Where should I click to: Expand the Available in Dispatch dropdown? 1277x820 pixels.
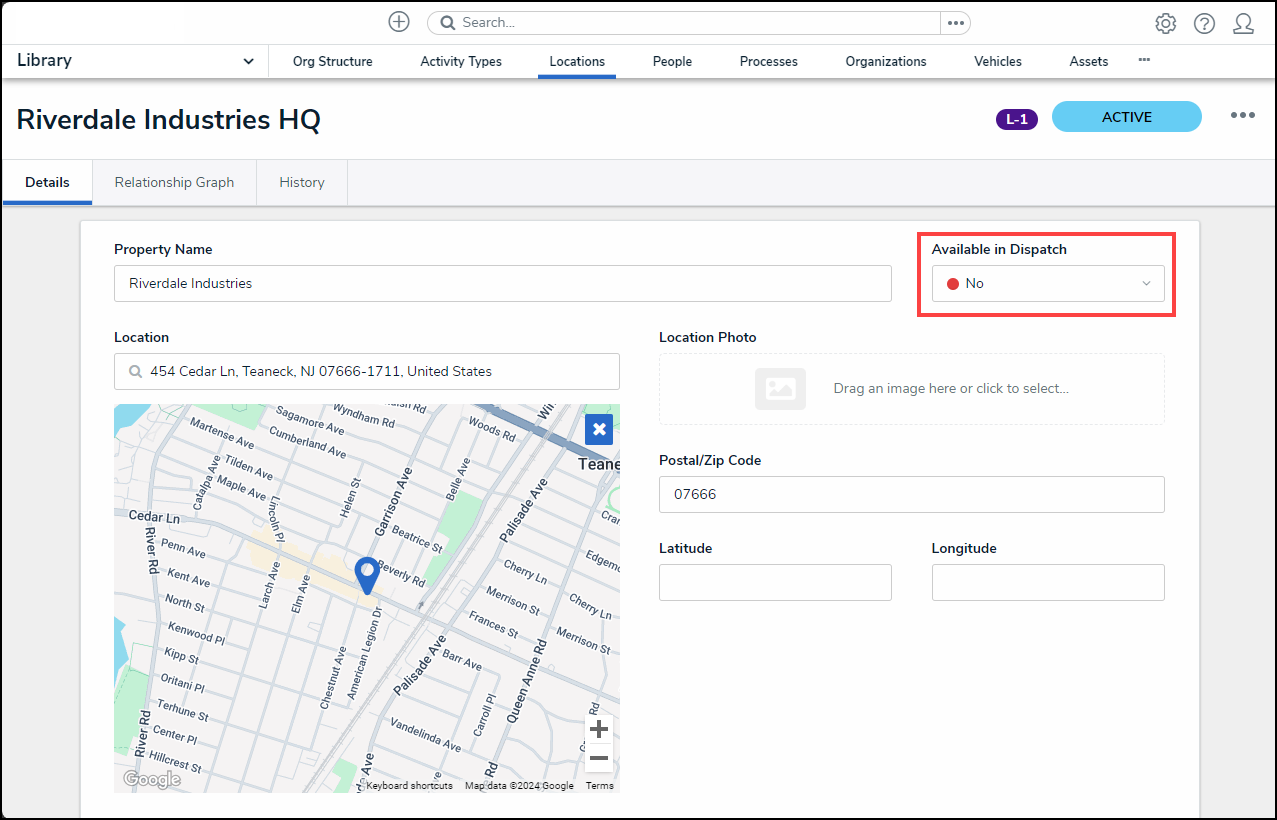[x=1047, y=284]
